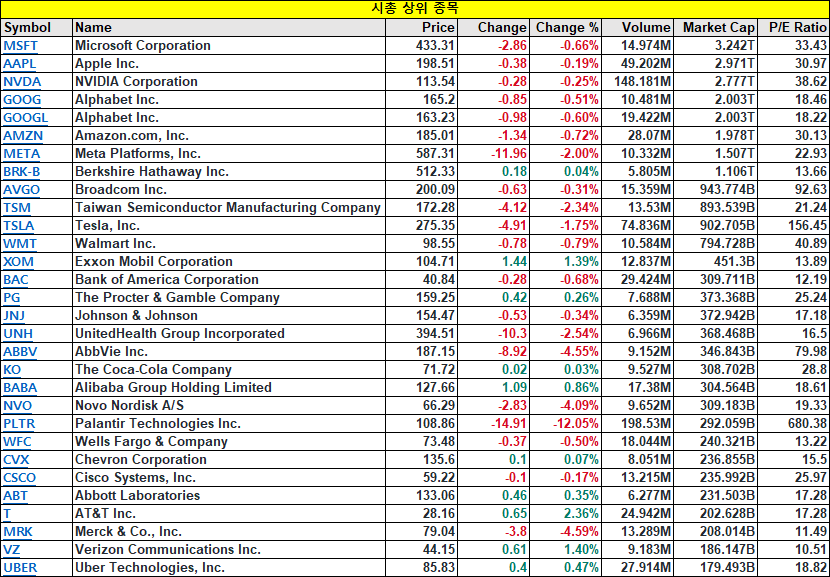Open the UNH ticker link
This screenshot has width=830, height=577.
18,333
